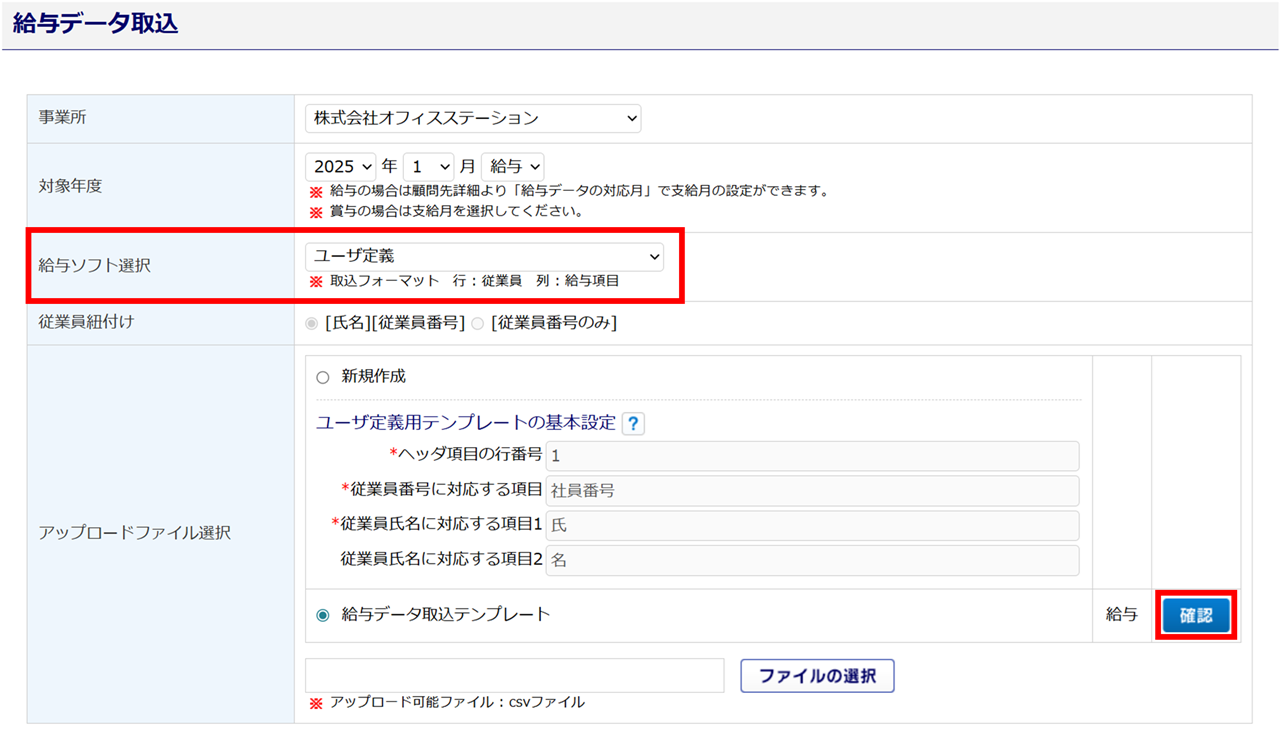The height and width of the screenshot is (730, 1280).
Task: Open the help icon beside ユーザ定義用テンプレートの基本設定
Action: (x=633, y=423)
